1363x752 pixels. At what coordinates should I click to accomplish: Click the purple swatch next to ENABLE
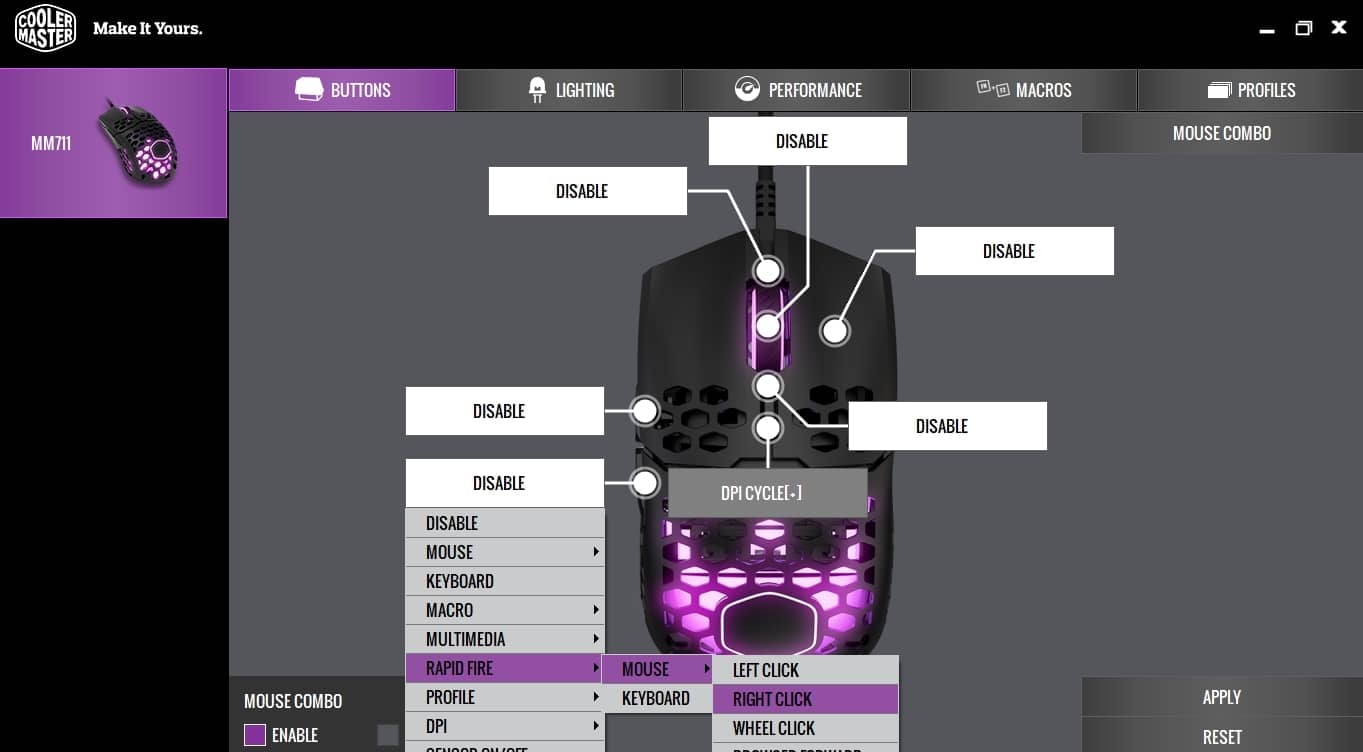point(254,734)
